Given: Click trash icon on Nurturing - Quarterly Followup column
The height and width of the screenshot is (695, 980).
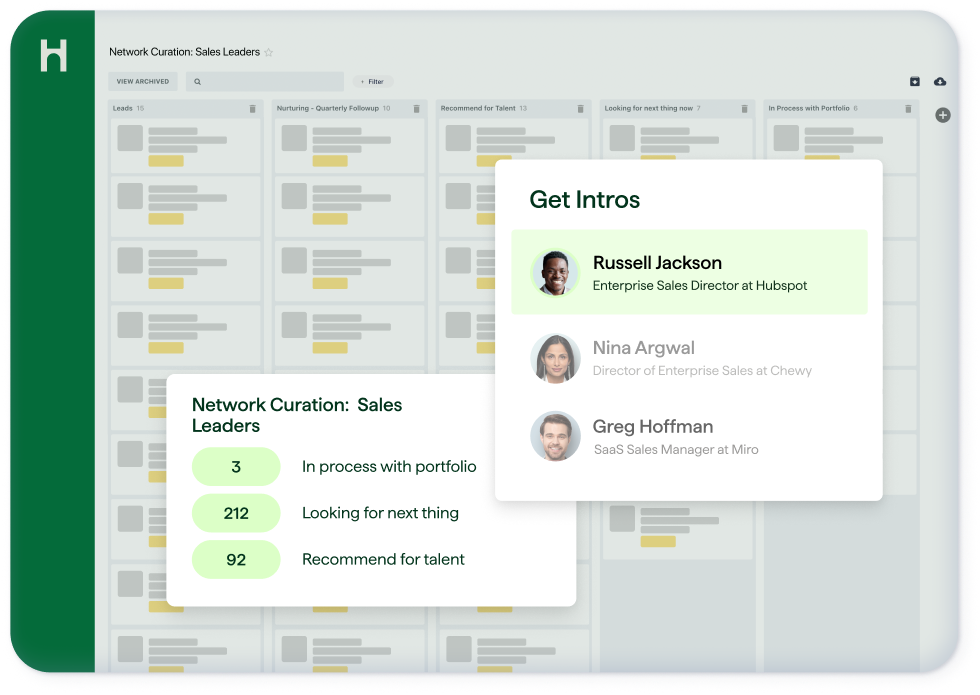Looking at the screenshot, I should (416, 109).
